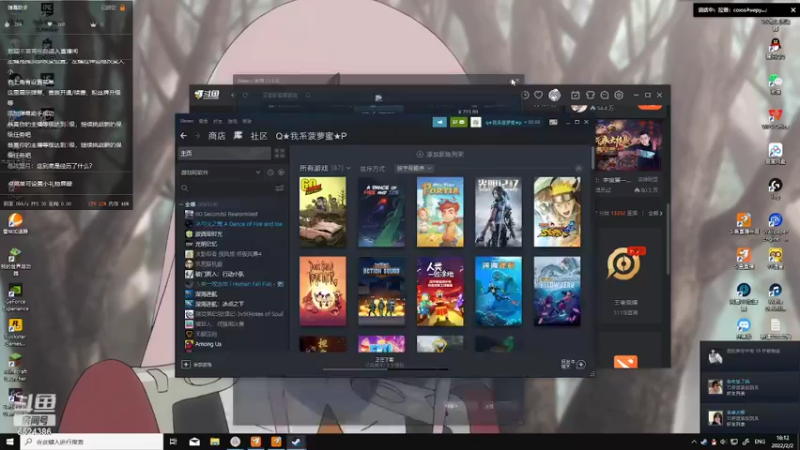Open Human Fall Flat 人类一败涂地 cover
This screenshot has height=450, width=800.
440,291
